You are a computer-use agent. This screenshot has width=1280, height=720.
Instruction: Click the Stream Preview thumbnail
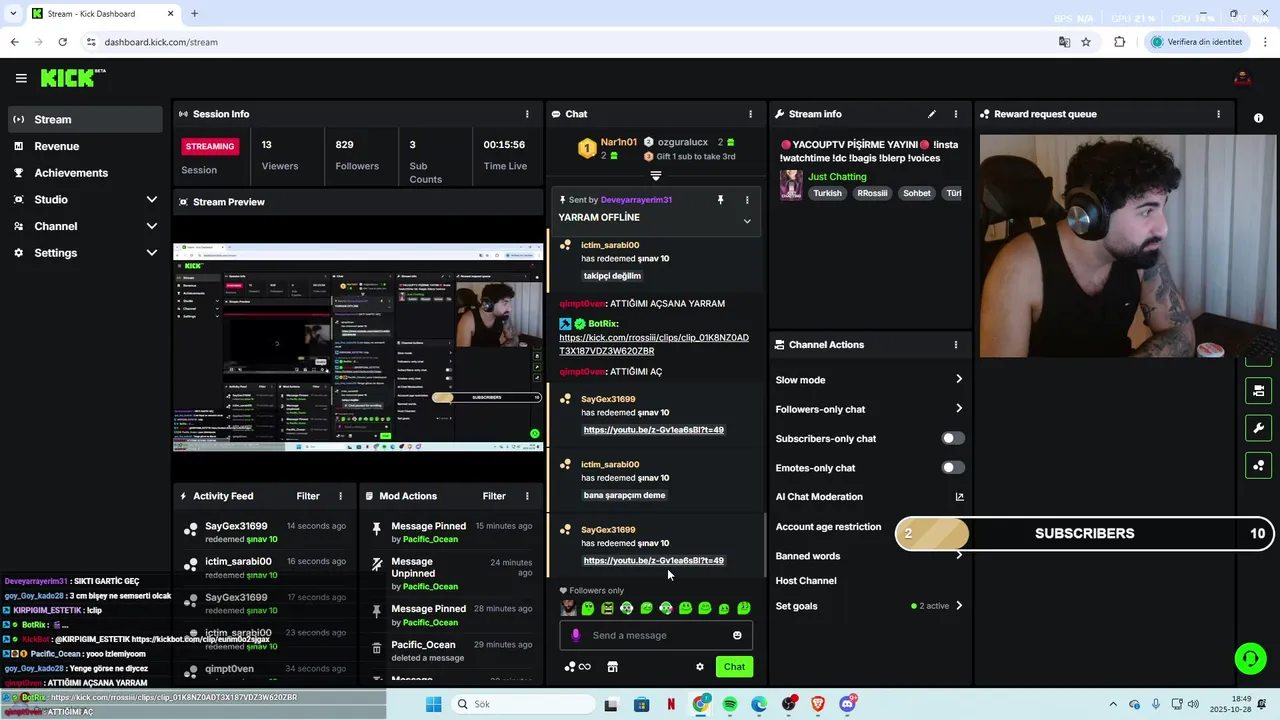[x=358, y=348]
